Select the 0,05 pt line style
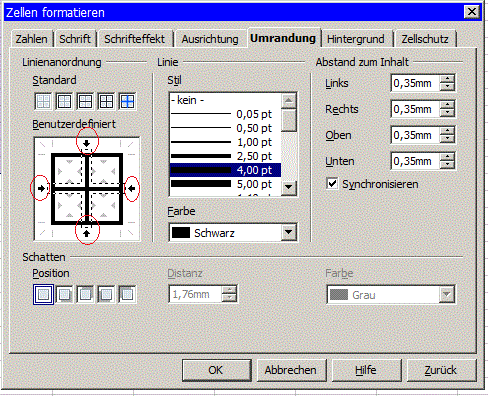 [x=225, y=114]
